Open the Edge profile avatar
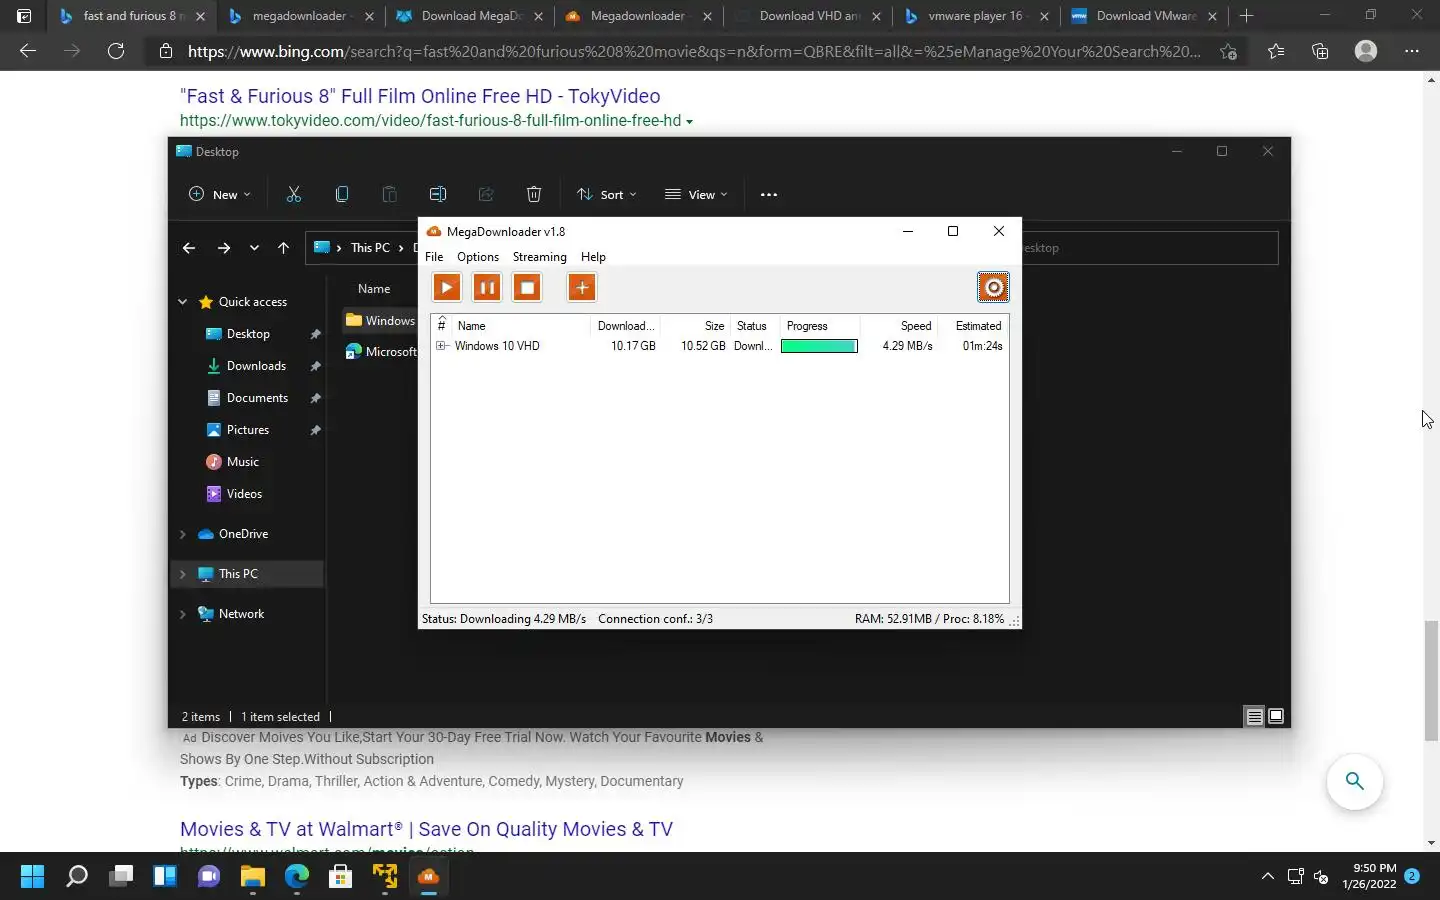The image size is (1440, 900). coord(1366,51)
